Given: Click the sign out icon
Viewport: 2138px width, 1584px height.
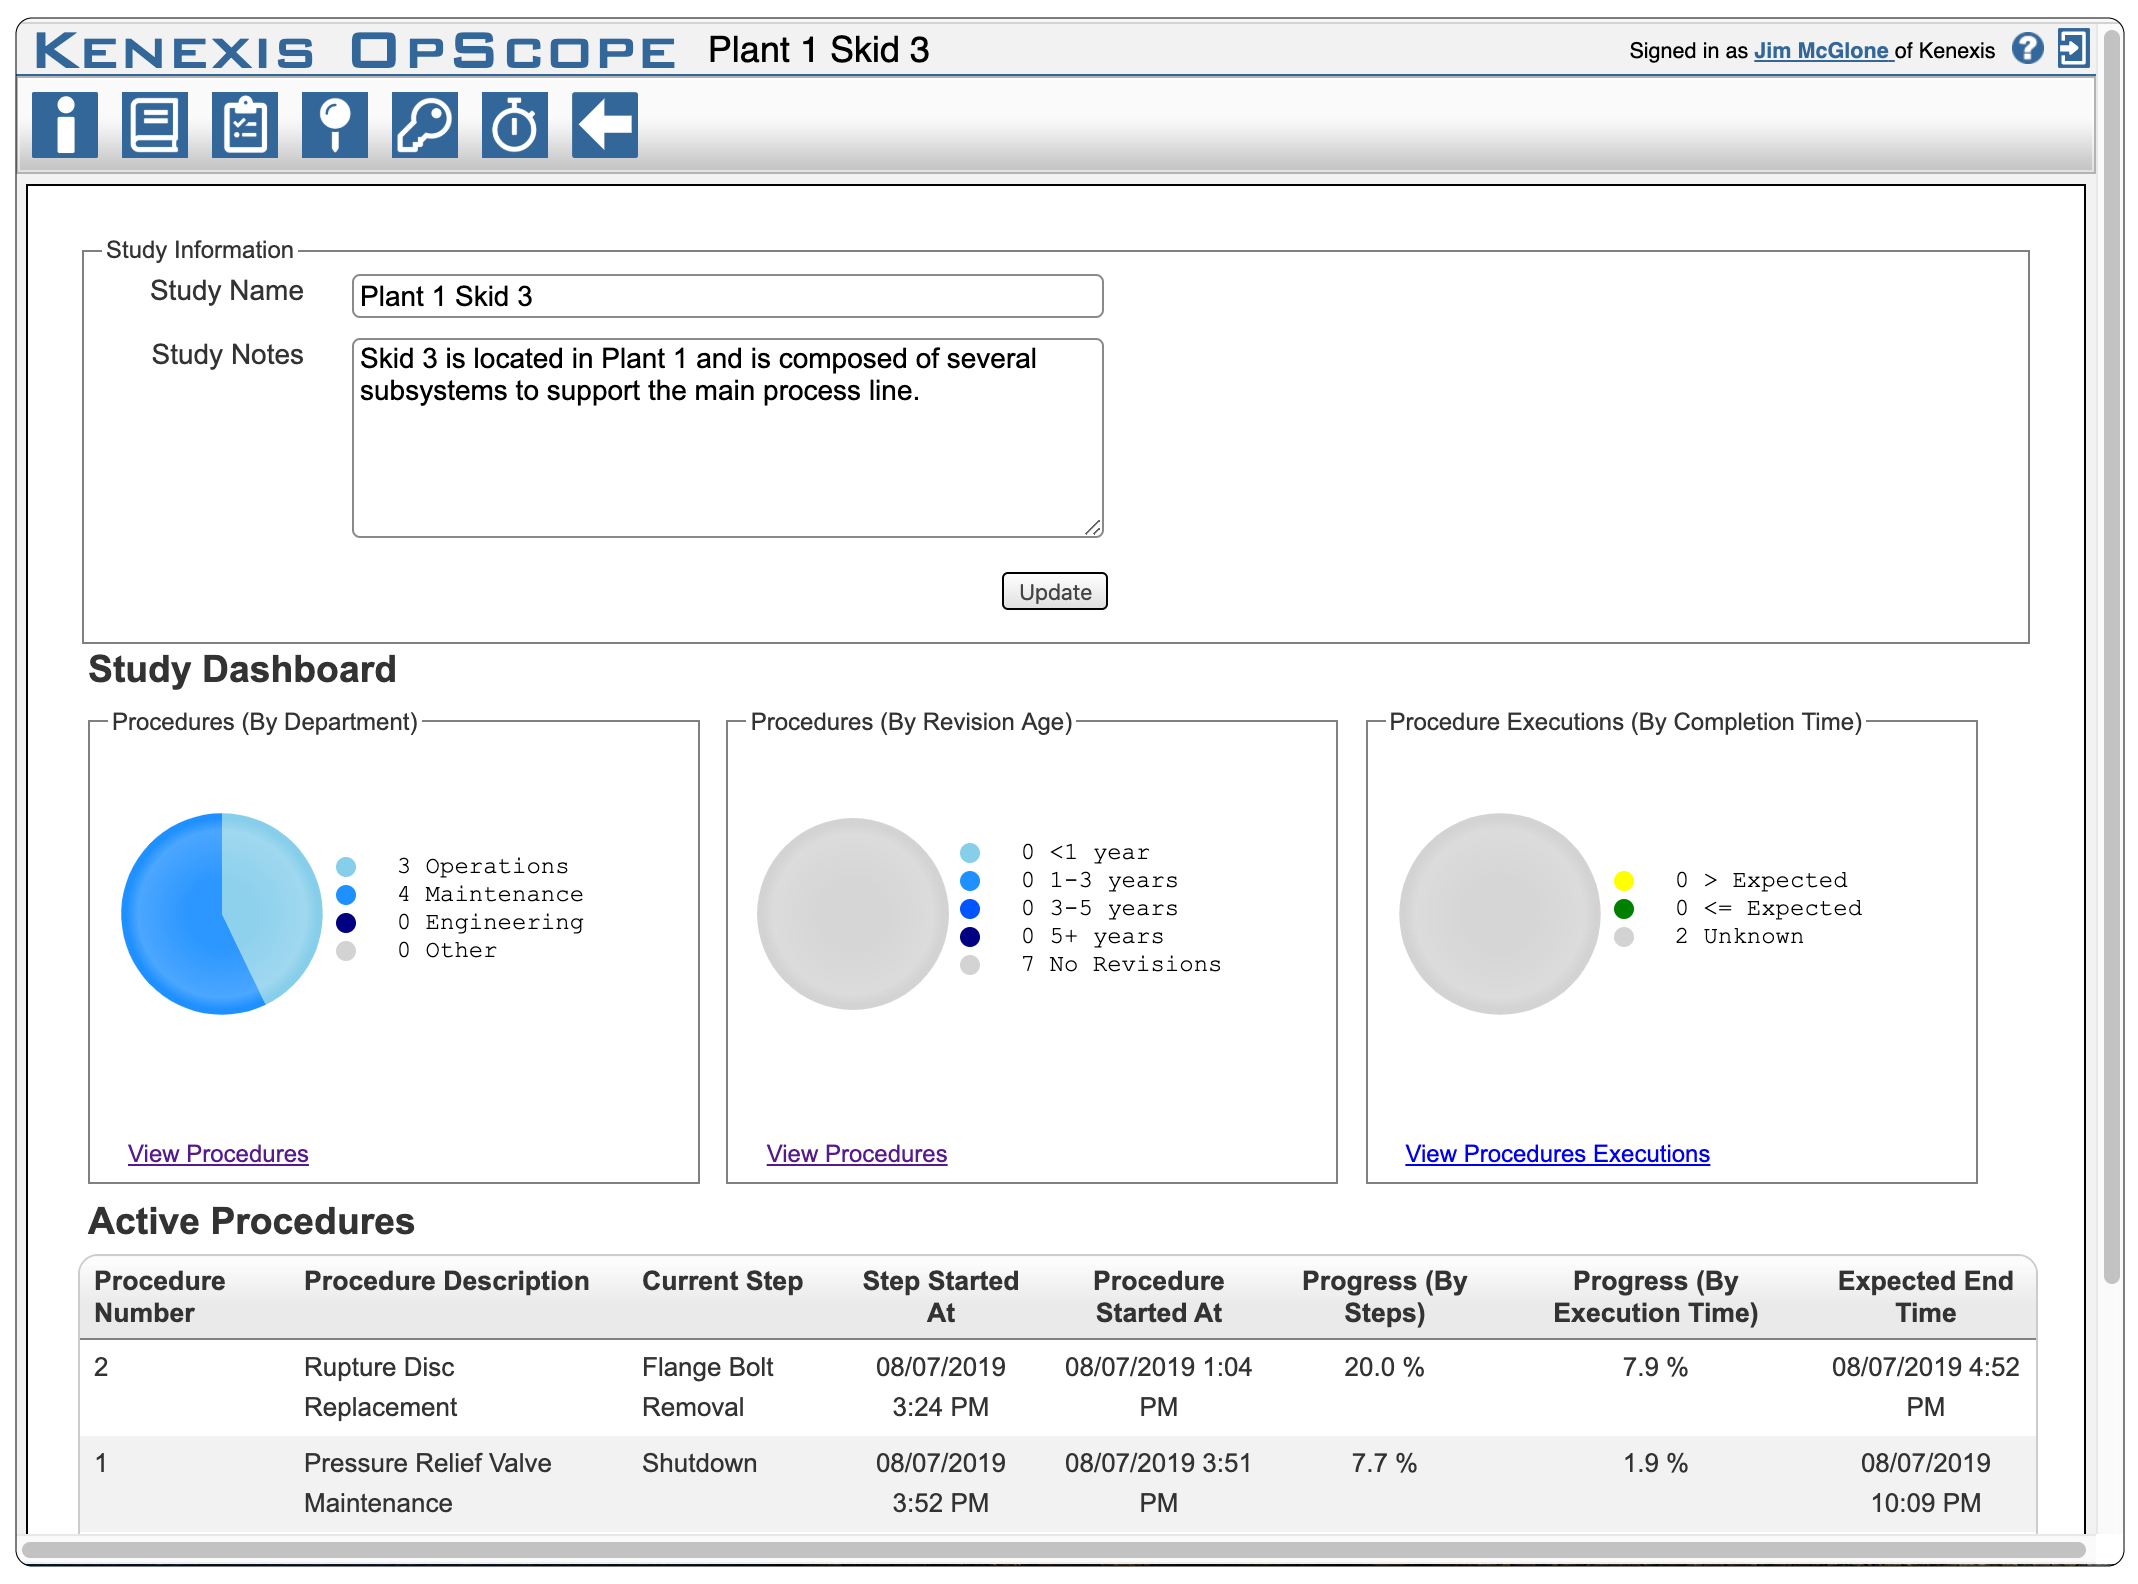Looking at the screenshot, I should (x=2073, y=48).
